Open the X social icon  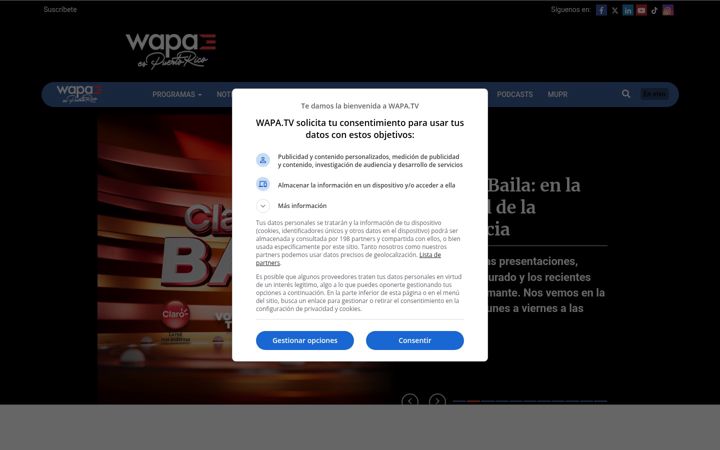(614, 10)
